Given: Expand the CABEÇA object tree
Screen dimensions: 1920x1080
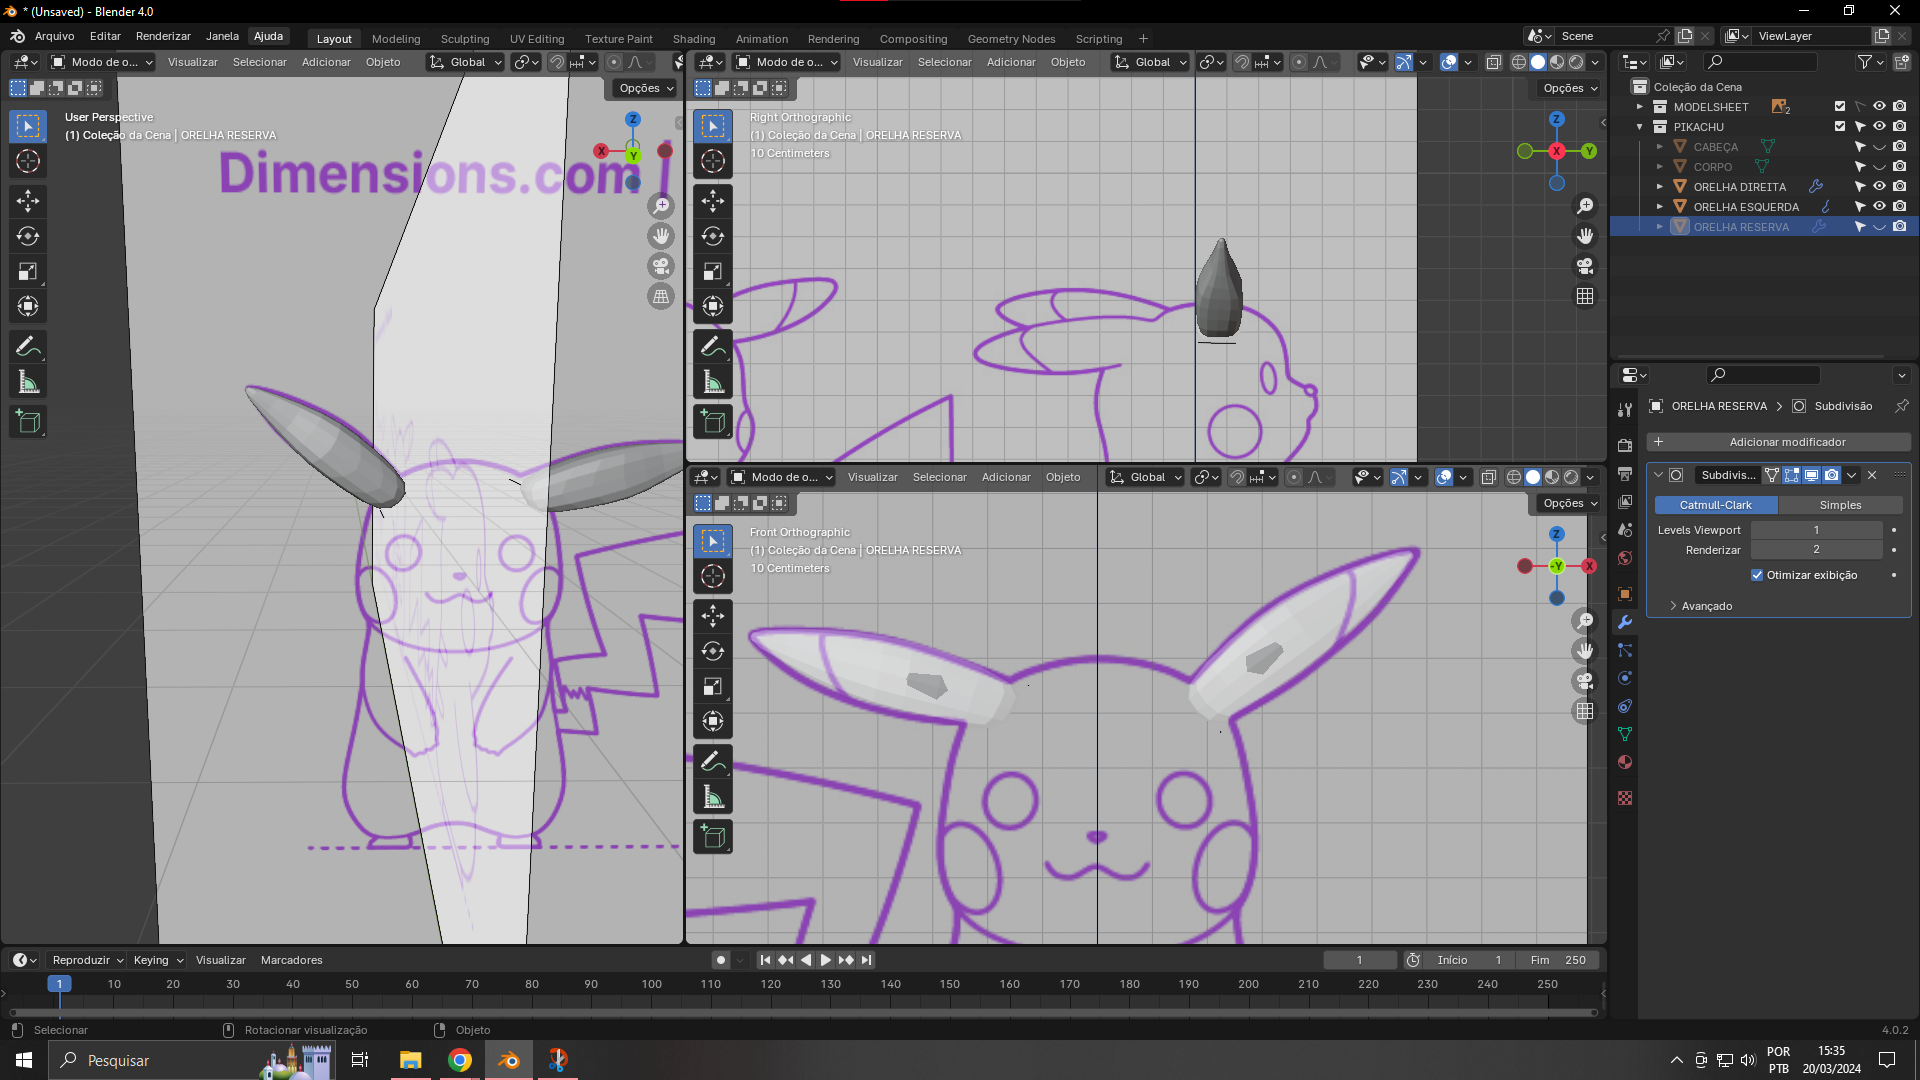Looking at the screenshot, I should [x=1660, y=147].
